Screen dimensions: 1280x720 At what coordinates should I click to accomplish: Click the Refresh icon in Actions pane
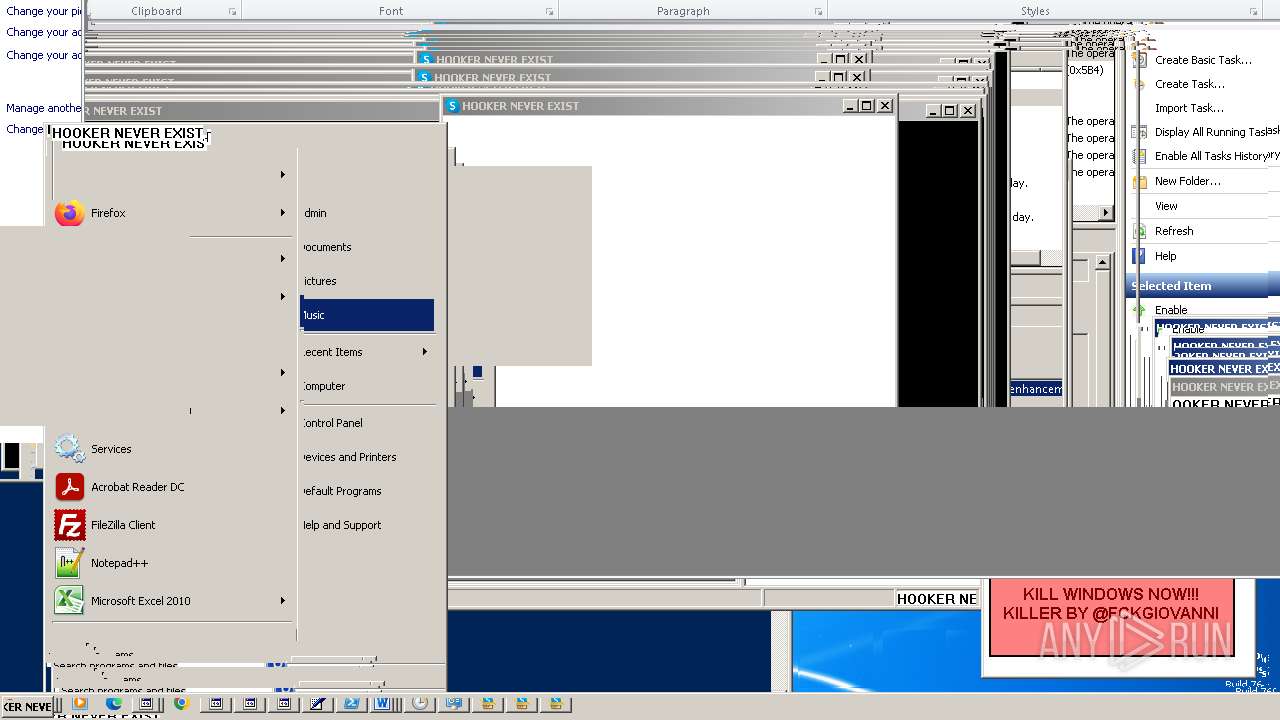[x=1139, y=230]
